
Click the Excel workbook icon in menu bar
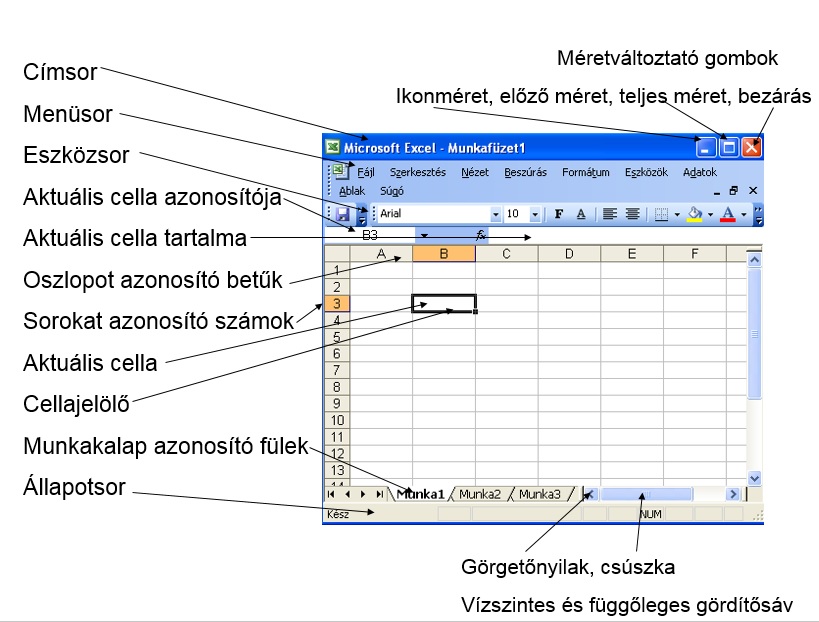[338, 172]
